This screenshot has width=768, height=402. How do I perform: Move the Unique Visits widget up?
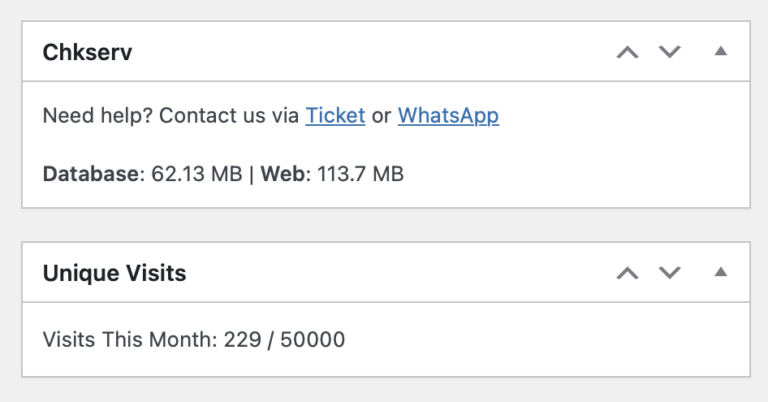(627, 272)
